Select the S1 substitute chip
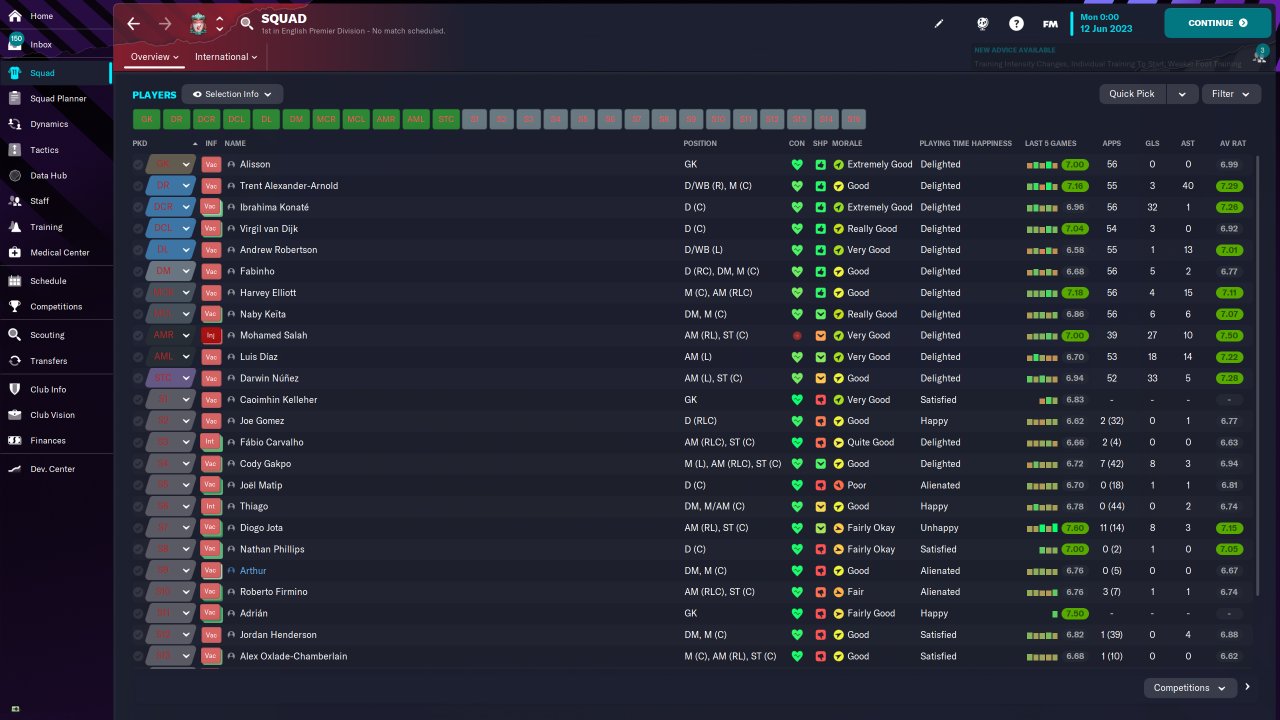This screenshot has height=720, width=1280. [475, 119]
